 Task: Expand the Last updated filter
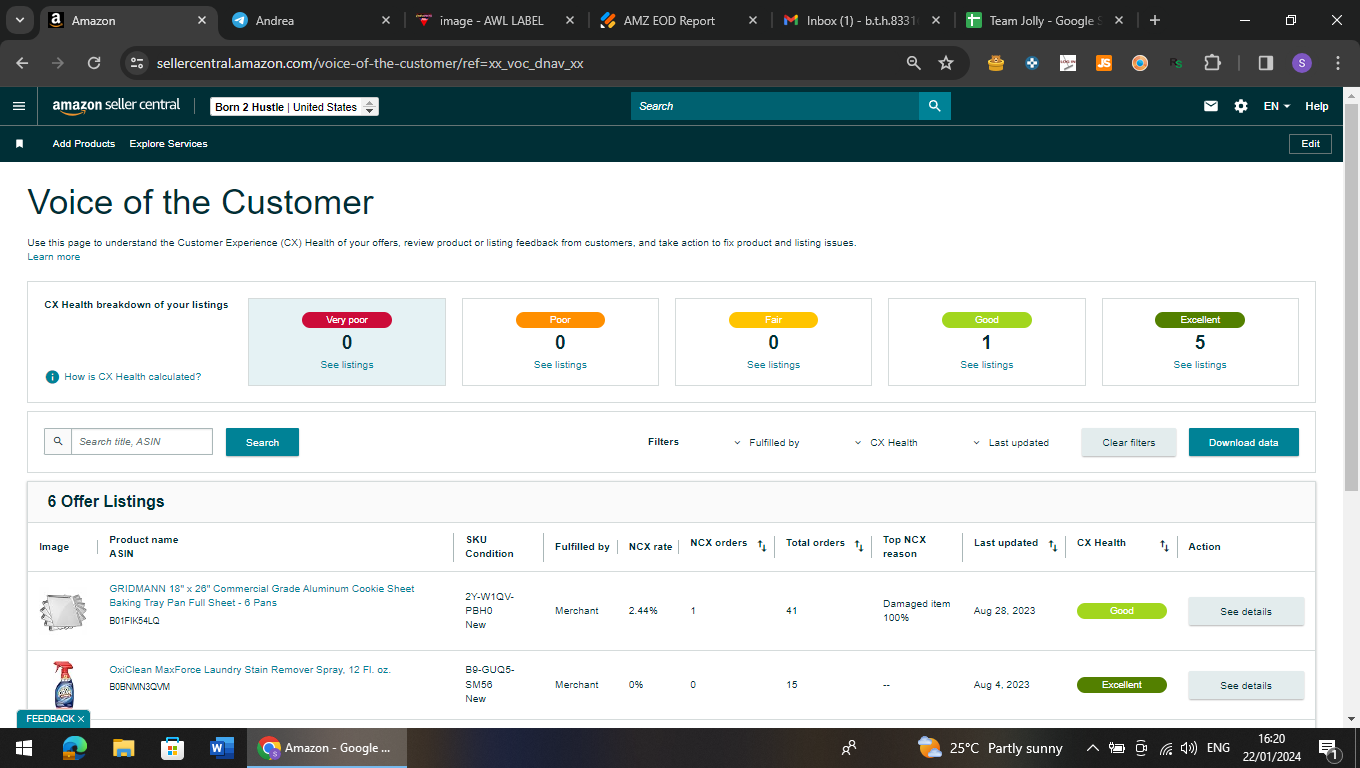pyautogui.click(x=1011, y=442)
